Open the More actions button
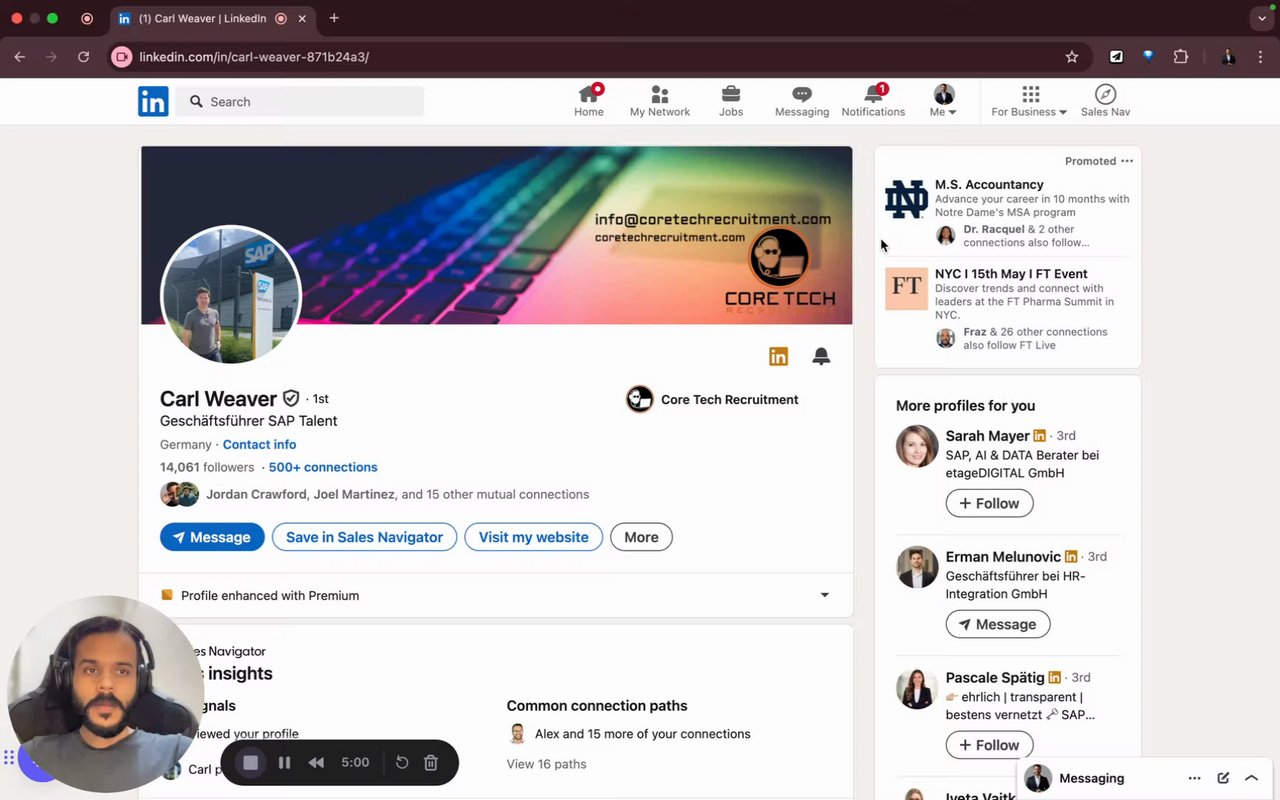Image resolution: width=1280 pixels, height=800 pixels. pos(641,537)
